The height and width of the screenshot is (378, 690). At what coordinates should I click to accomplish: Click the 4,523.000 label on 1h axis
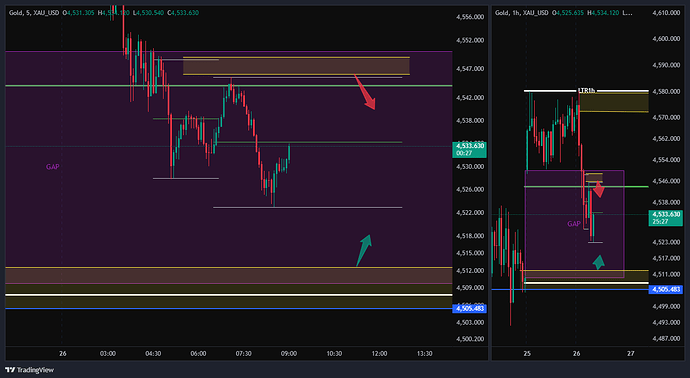tap(666, 242)
